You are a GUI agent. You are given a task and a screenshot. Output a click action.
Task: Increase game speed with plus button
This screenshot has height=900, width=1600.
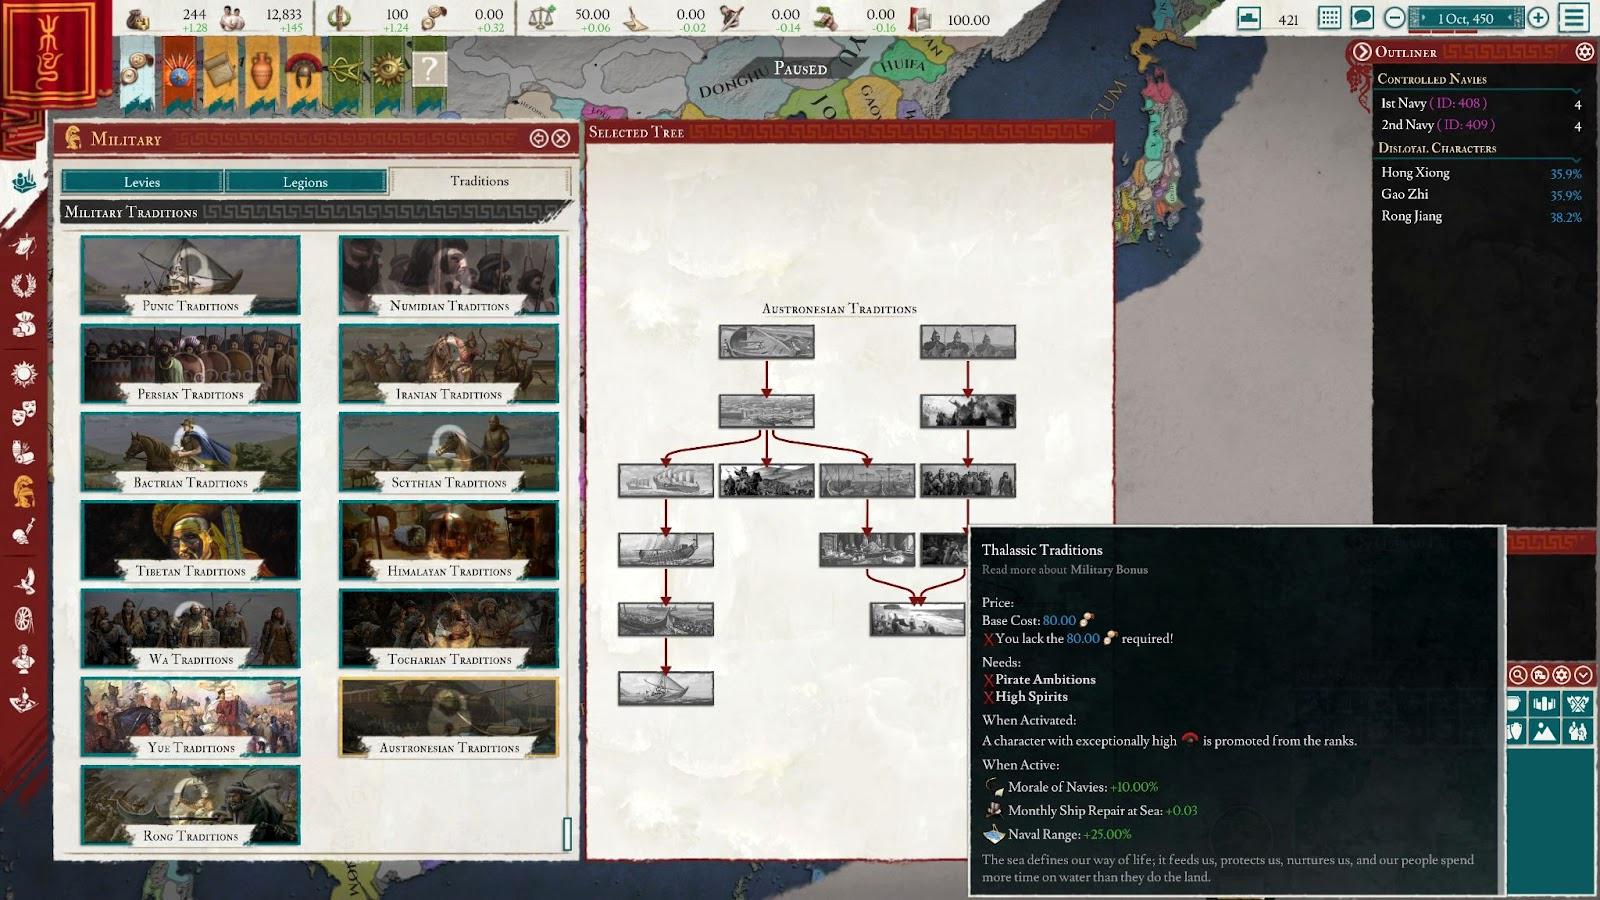click(x=1538, y=17)
